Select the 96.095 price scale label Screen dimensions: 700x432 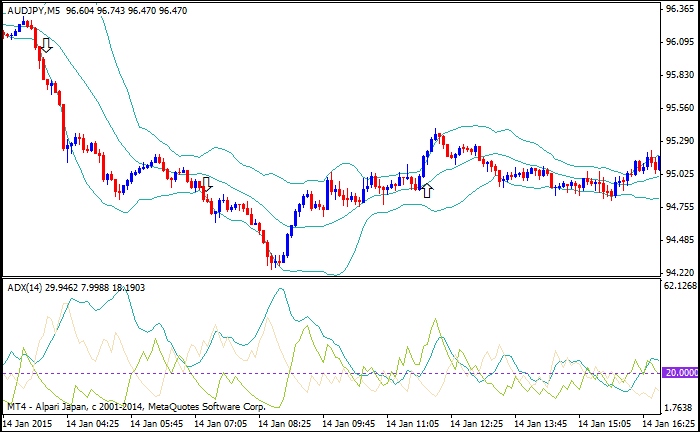679,42
